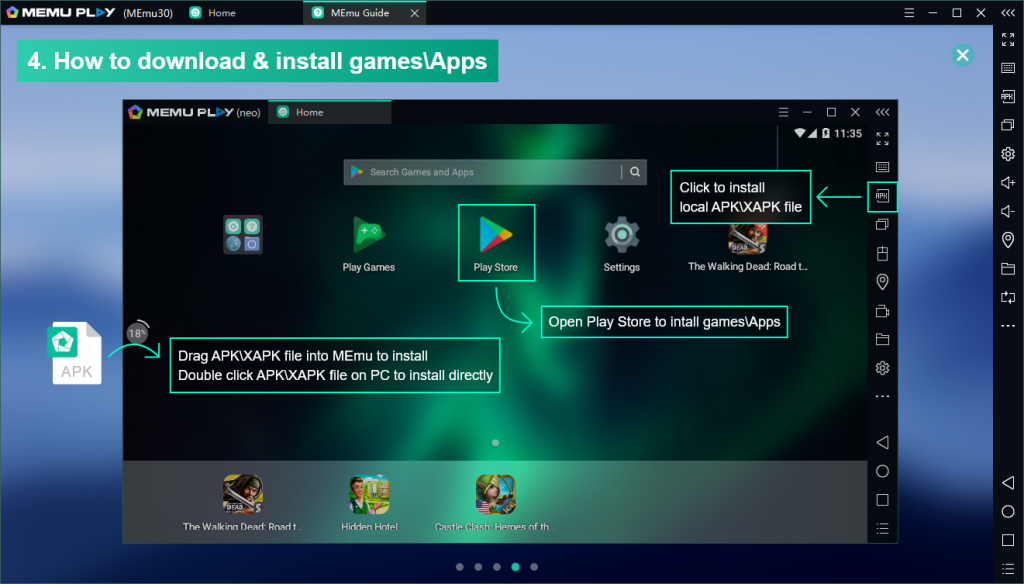Image resolution: width=1024 pixels, height=584 pixels.
Task: Activate the screen rotate sidebar icon
Action: tap(1008, 296)
